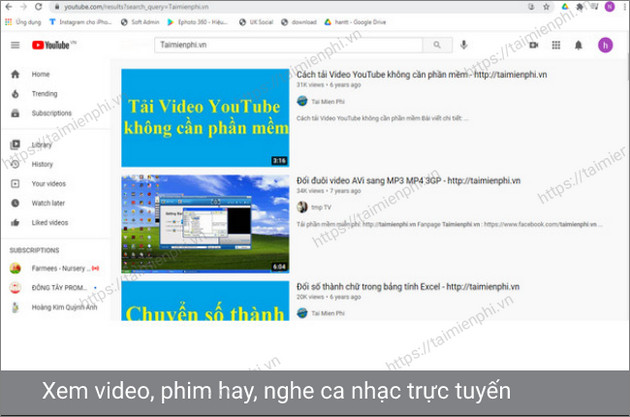Click the '31K views • 6 years ago' text
The height and width of the screenshot is (417, 630).
tap(329, 85)
